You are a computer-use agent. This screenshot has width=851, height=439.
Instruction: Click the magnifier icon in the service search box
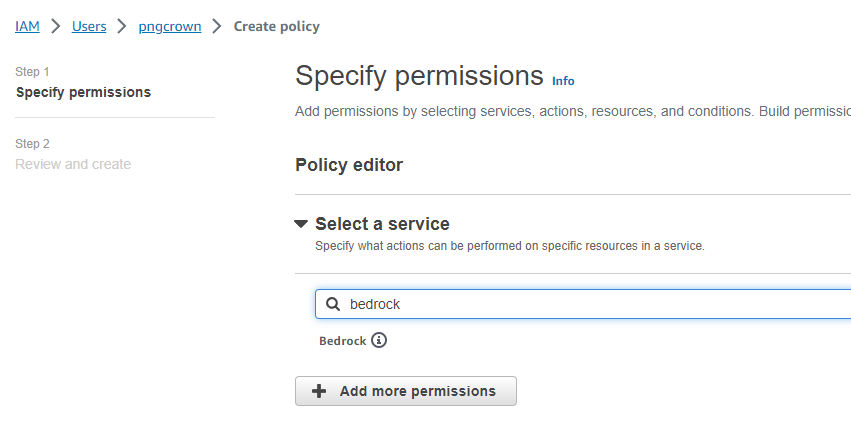coord(332,304)
